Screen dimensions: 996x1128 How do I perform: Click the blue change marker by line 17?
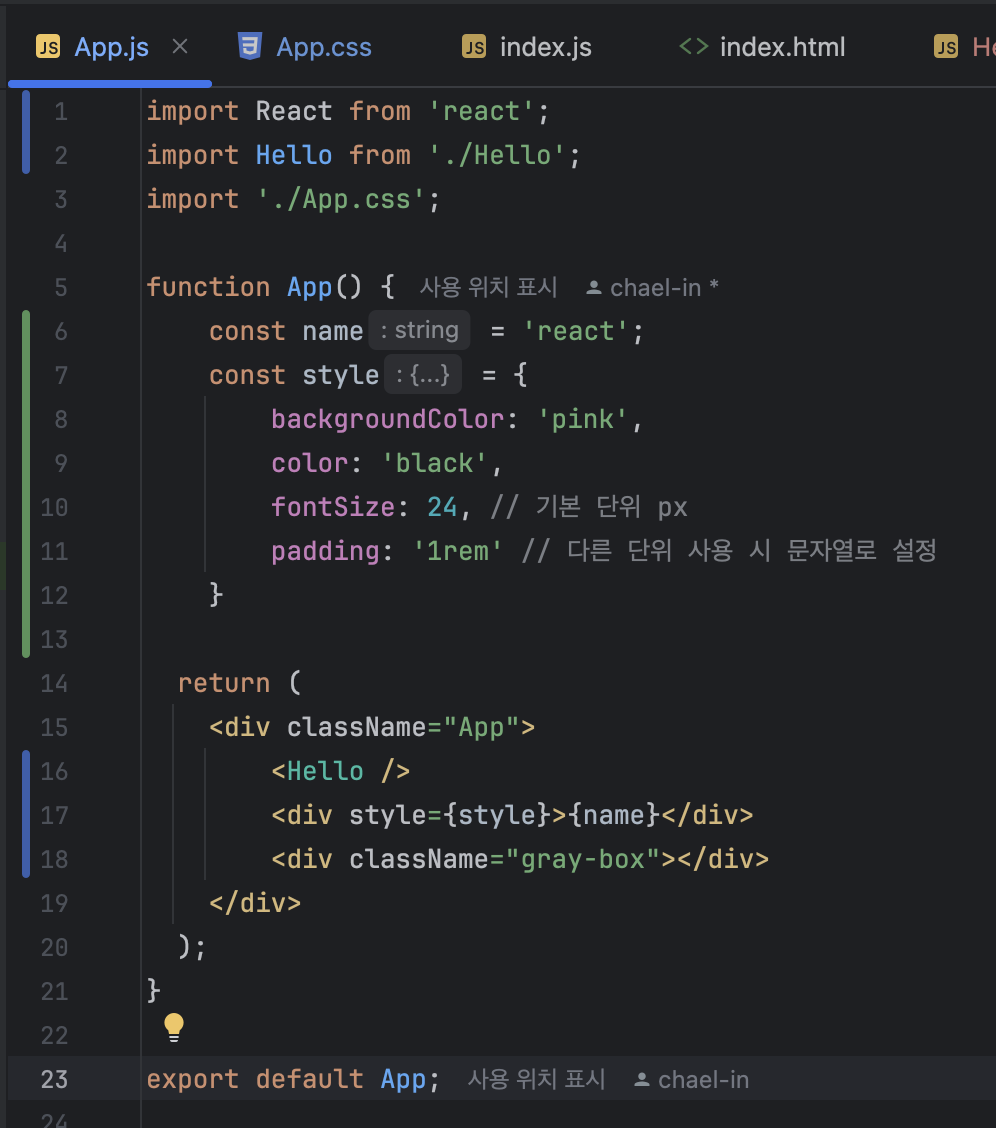pyautogui.click(x=26, y=815)
